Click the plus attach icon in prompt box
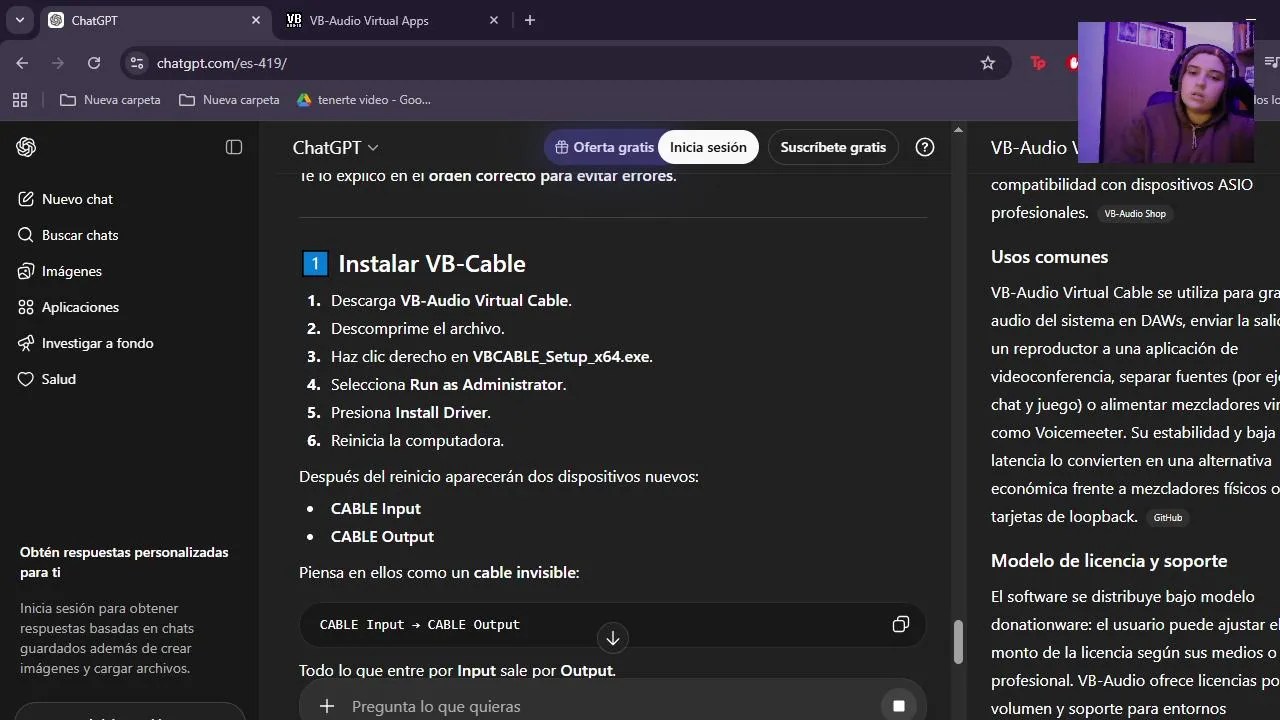The image size is (1280, 720). [x=326, y=706]
